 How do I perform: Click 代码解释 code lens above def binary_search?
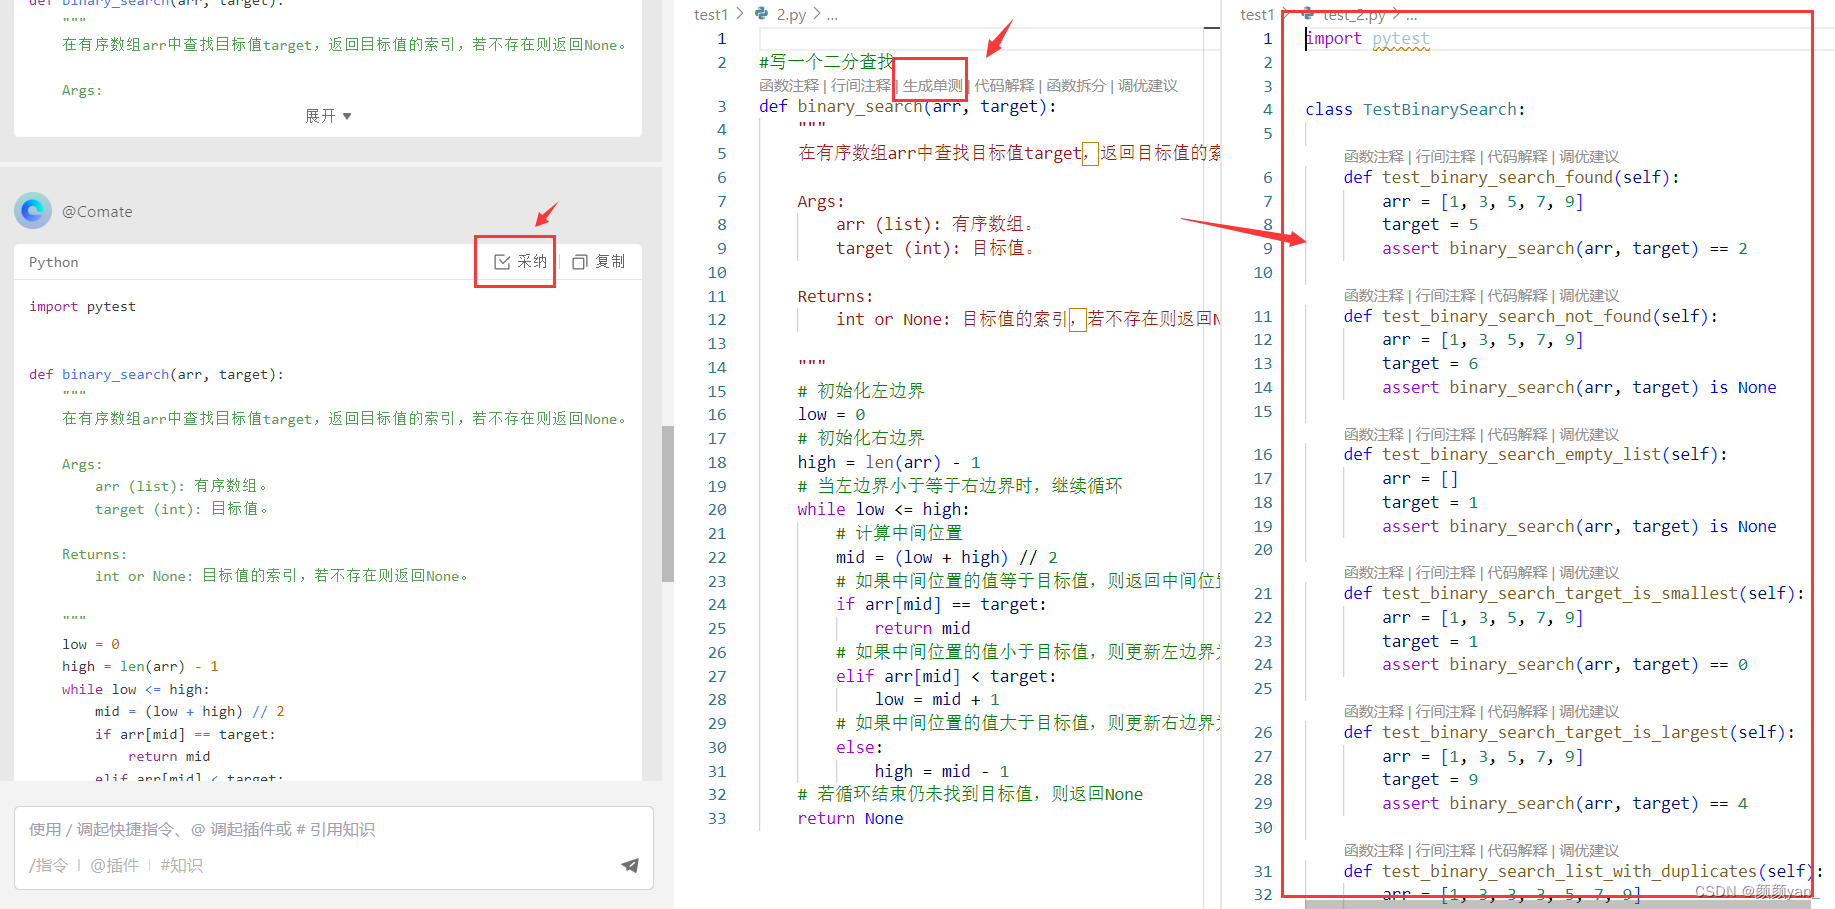coord(1004,86)
